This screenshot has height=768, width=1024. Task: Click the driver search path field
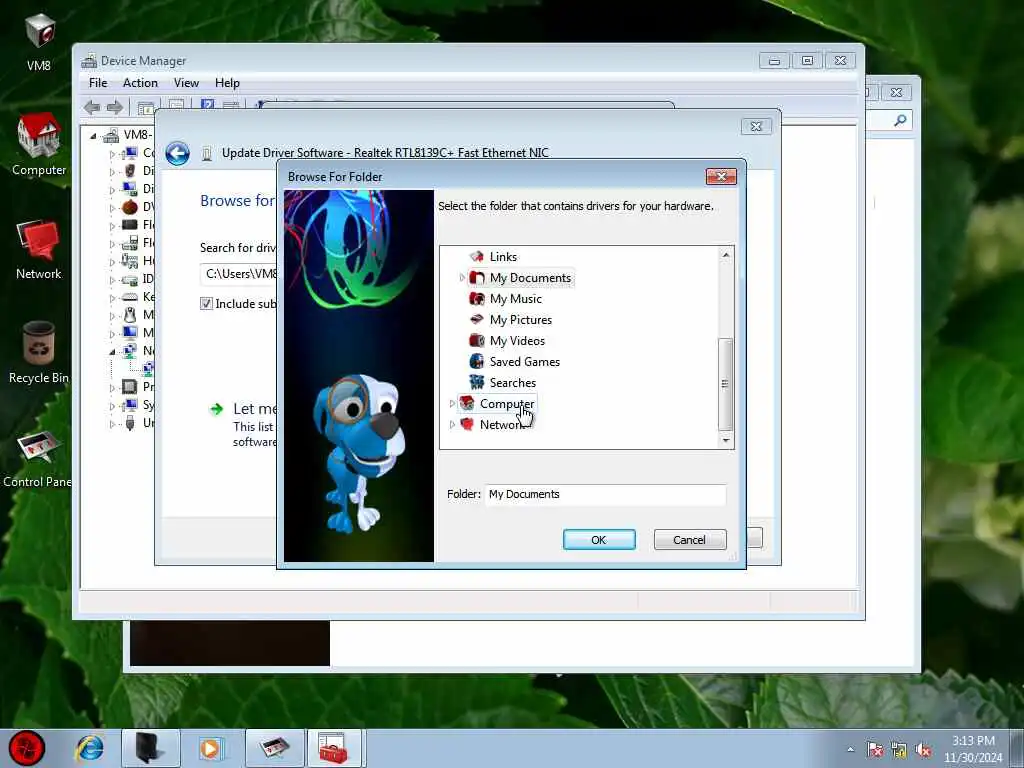click(240, 274)
